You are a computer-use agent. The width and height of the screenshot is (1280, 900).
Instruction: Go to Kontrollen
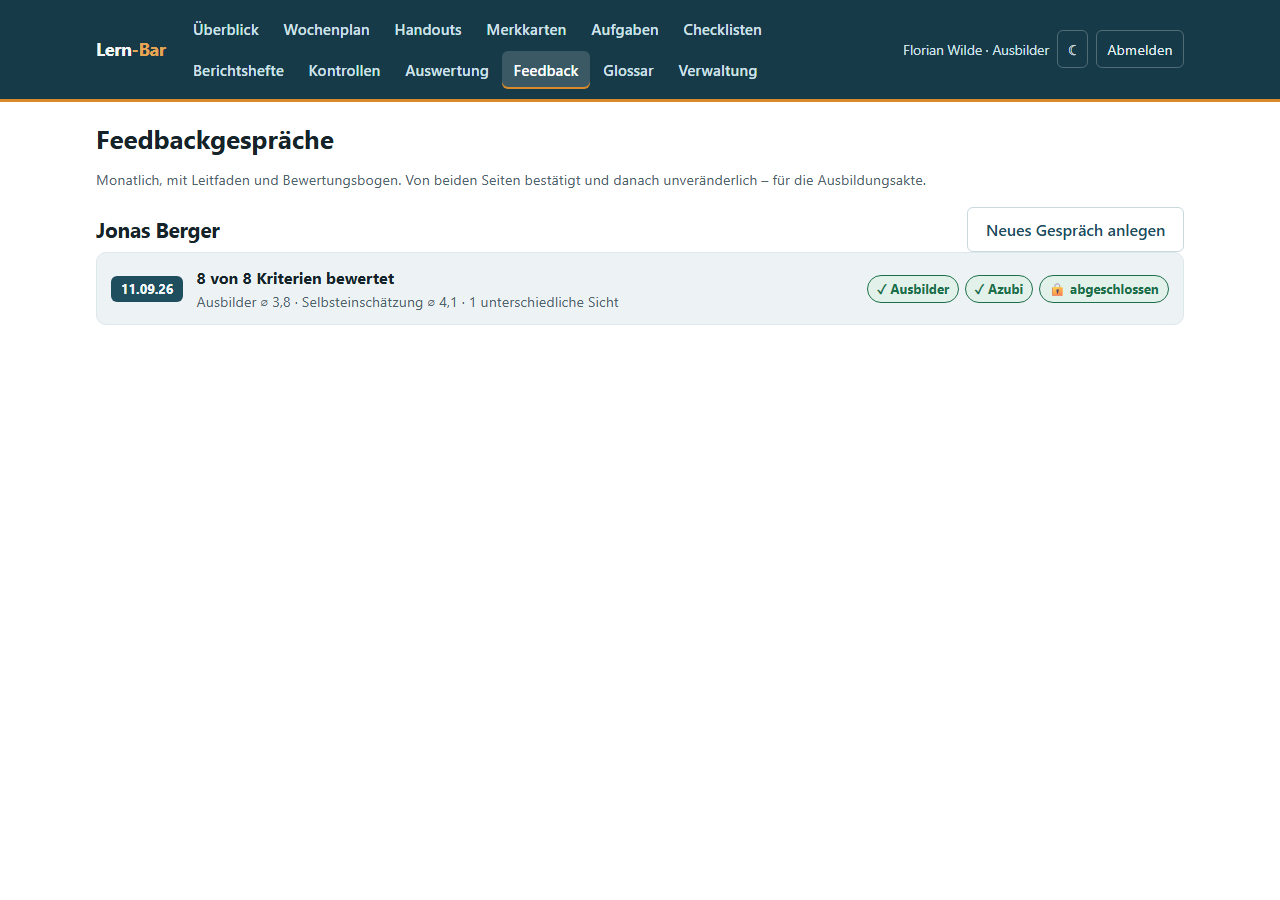click(x=344, y=71)
